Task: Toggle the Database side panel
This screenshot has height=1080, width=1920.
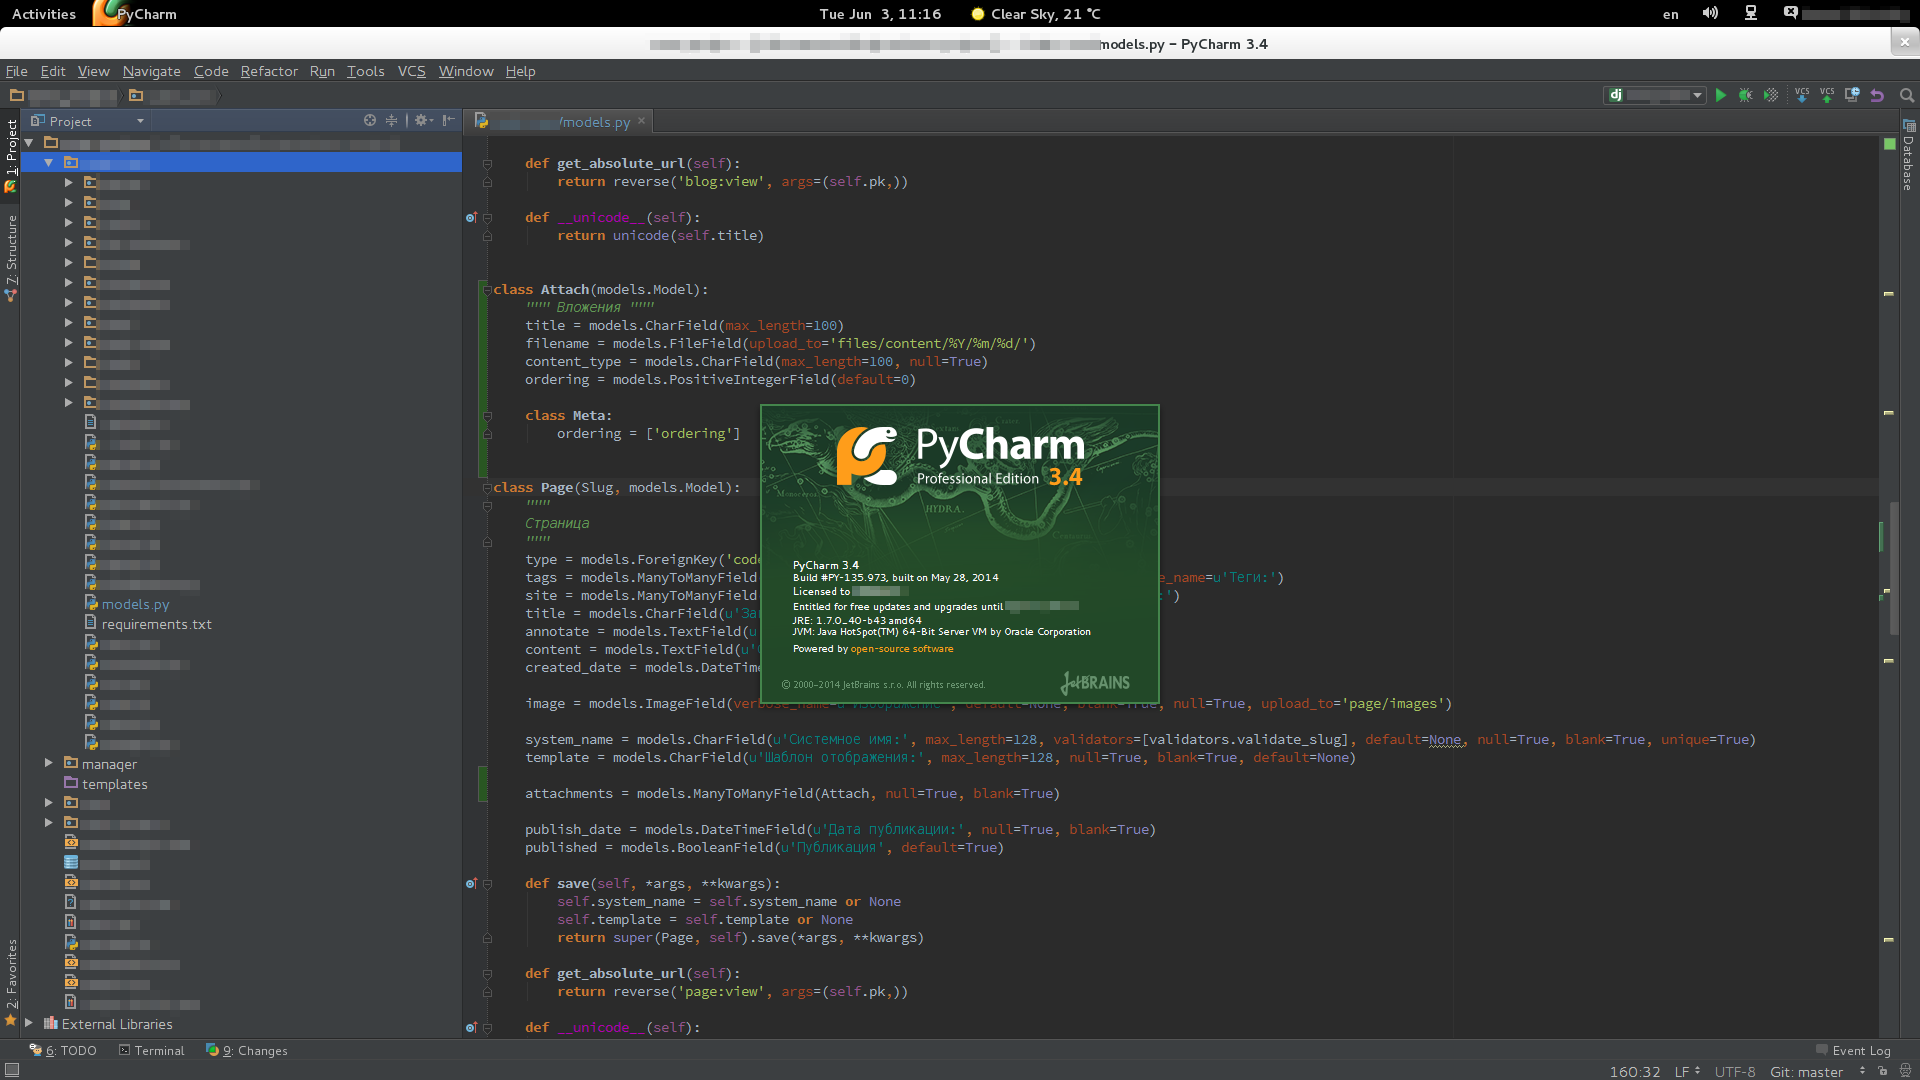Action: pos(1908,158)
